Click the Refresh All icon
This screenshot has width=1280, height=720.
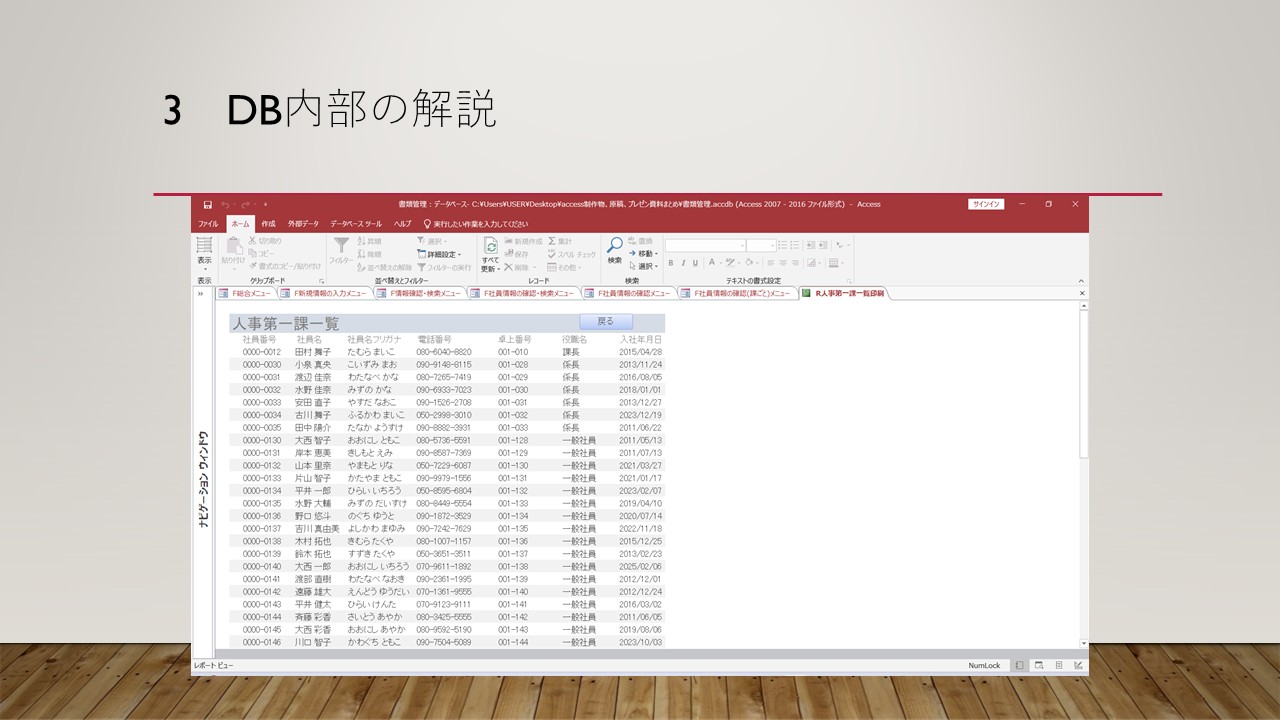click(x=490, y=246)
